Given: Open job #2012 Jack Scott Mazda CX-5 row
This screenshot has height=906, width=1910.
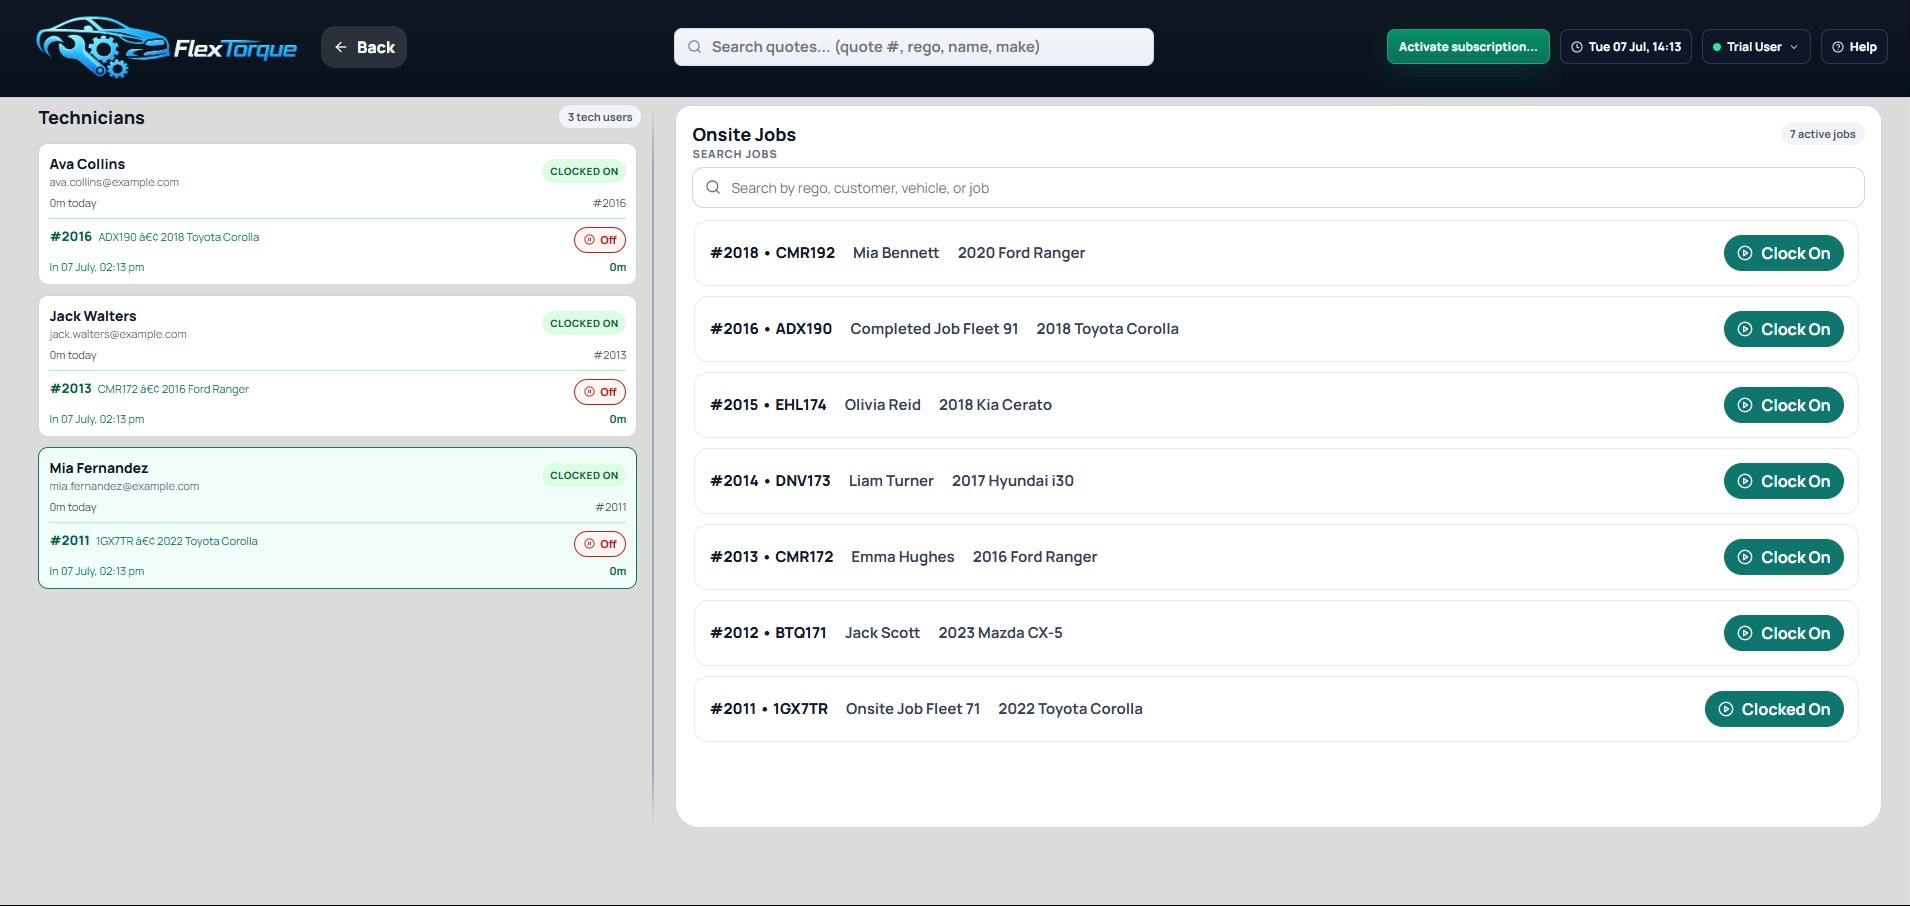Looking at the screenshot, I should coord(1276,633).
